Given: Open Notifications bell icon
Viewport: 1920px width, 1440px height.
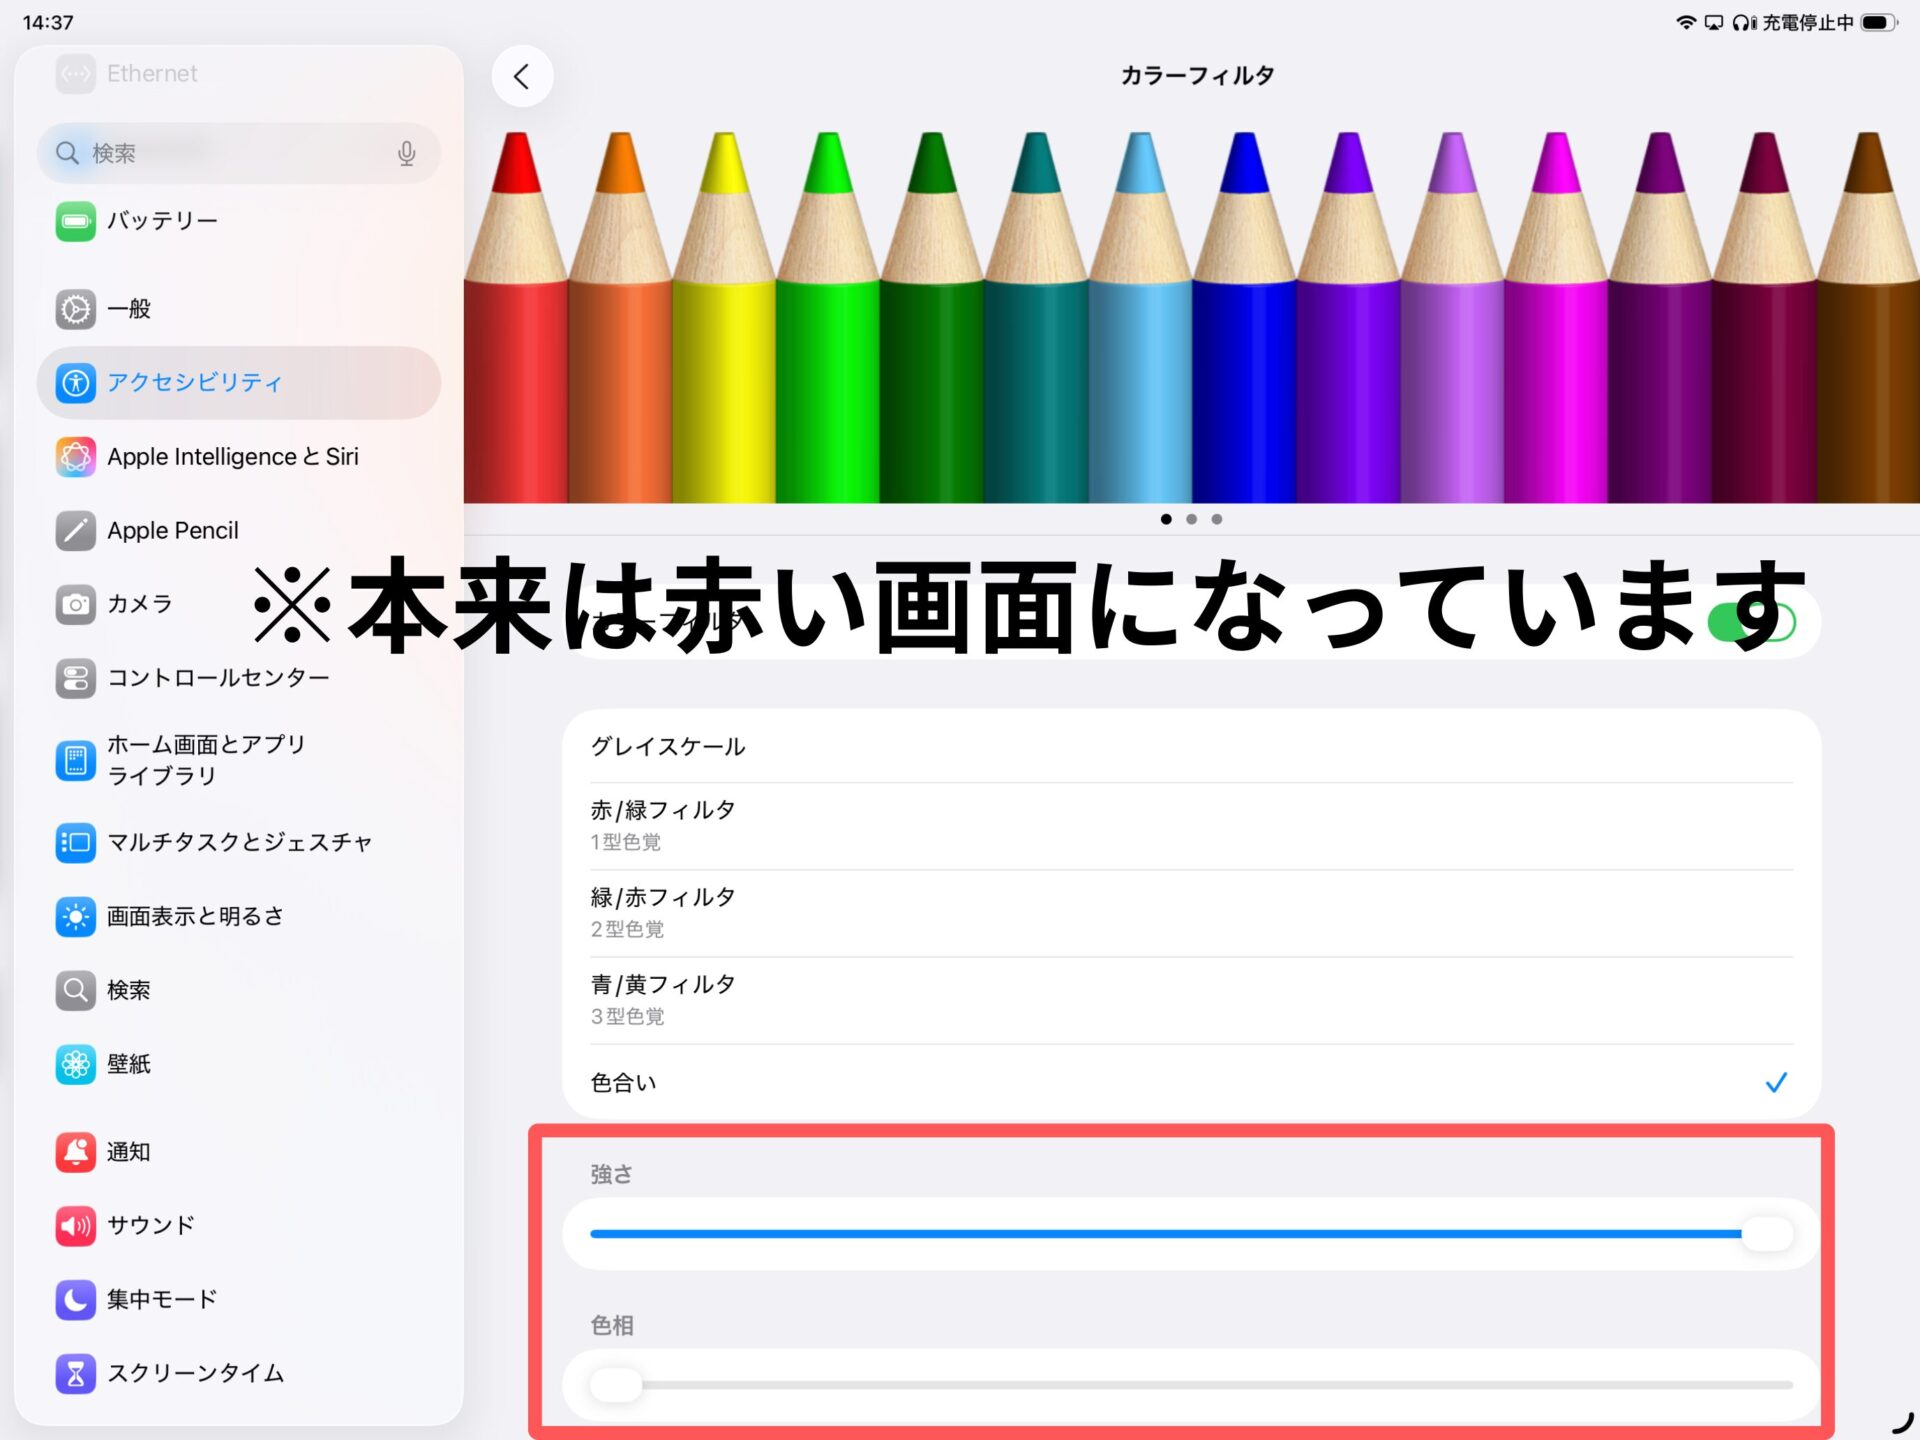Looking at the screenshot, I should (76, 1152).
